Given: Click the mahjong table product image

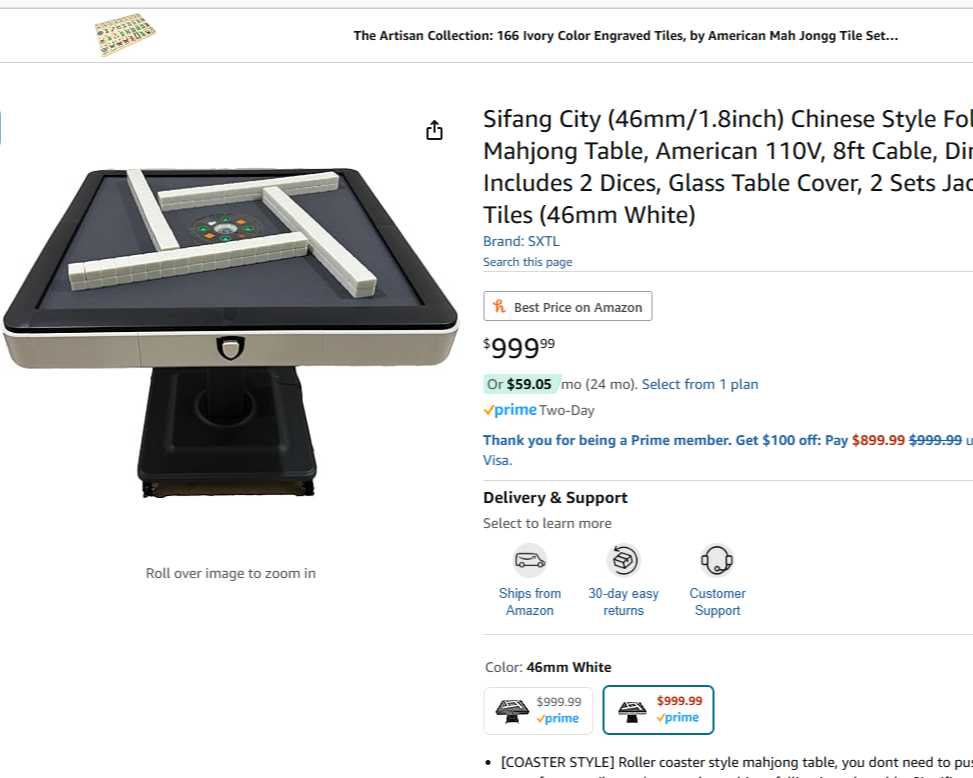Looking at the screenshot, I should point(230,330).
